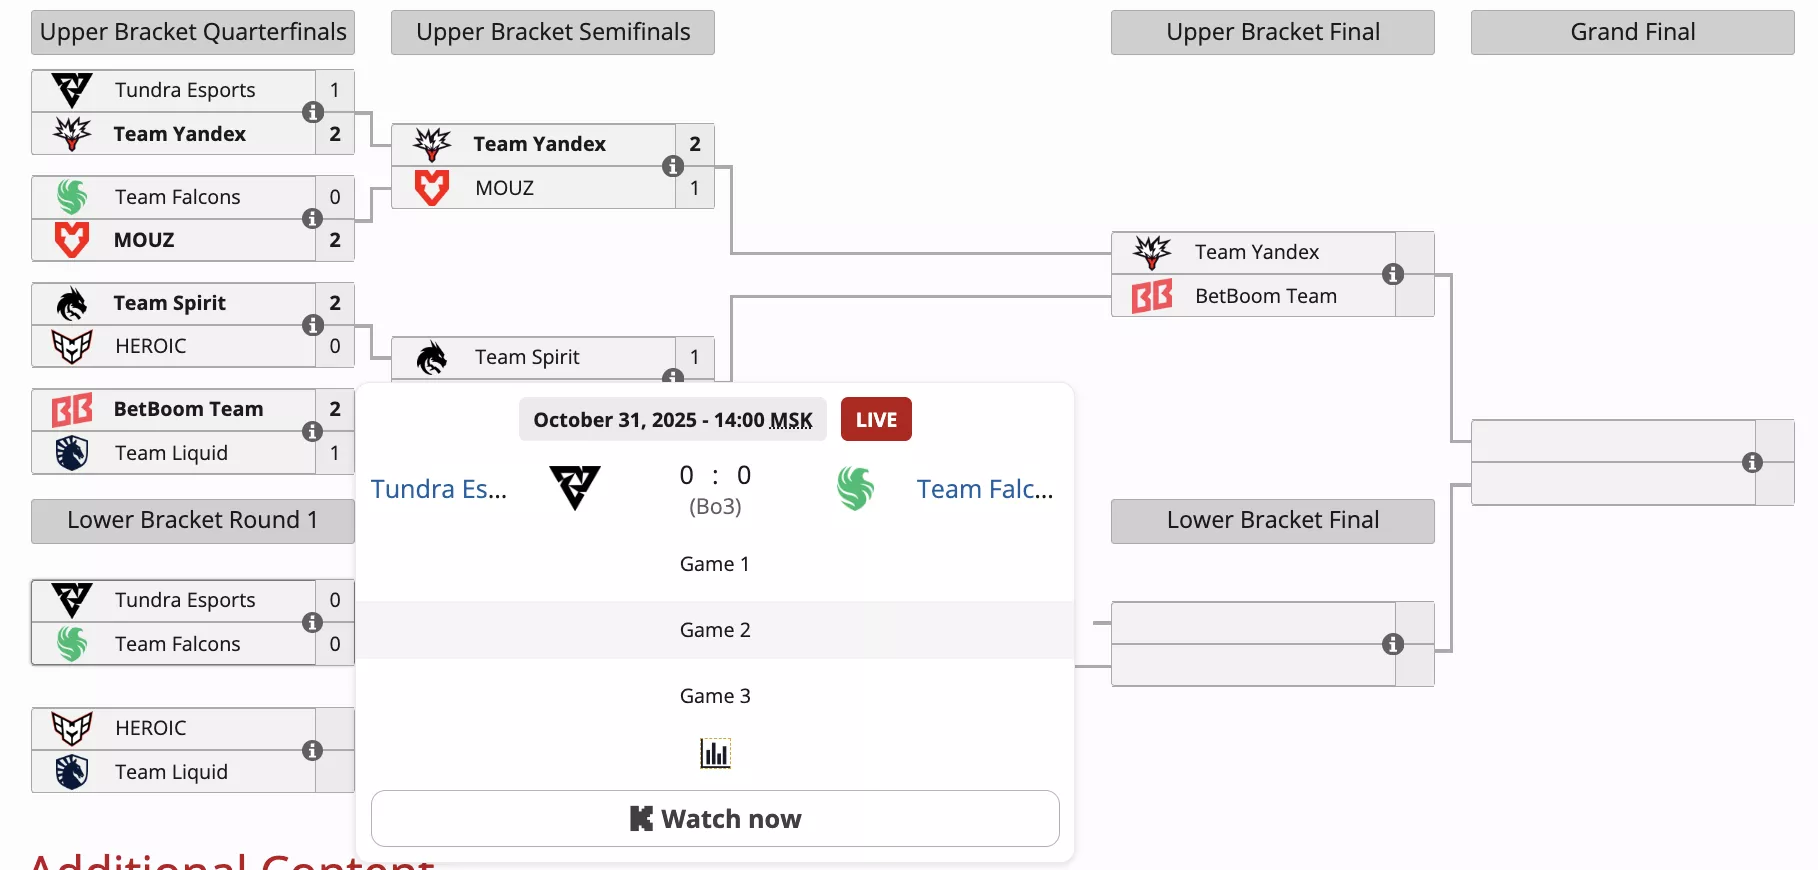The height and width of the screenshot is (870, 1818).
Task: Click Lower Bracket Final info icon
Action: (1393, 644)
